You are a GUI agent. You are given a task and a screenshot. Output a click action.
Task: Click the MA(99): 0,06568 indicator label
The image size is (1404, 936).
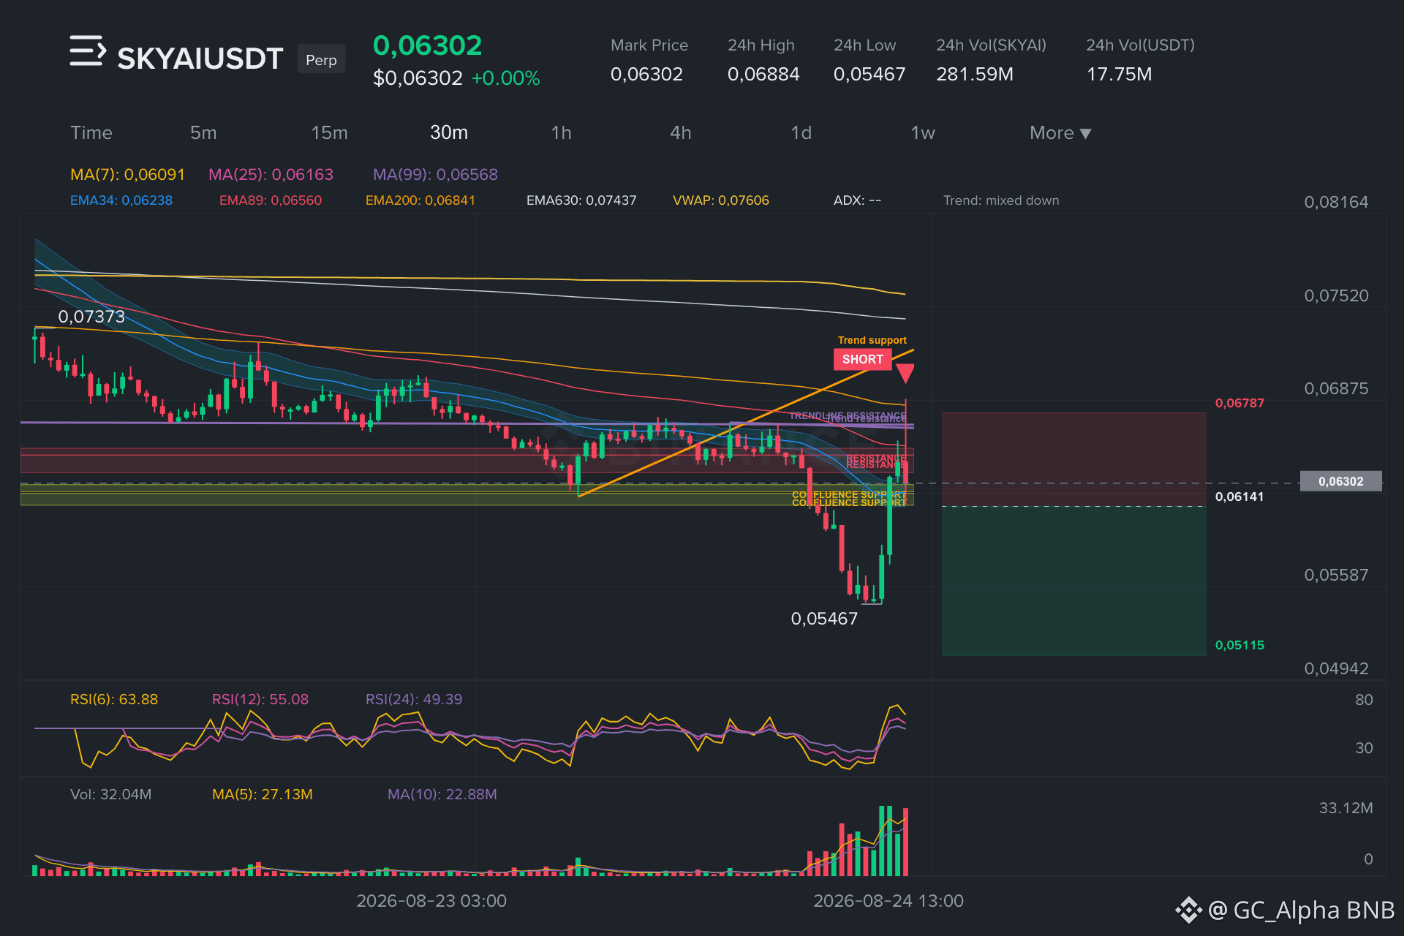pyautogui.click(x=435, y=174)
